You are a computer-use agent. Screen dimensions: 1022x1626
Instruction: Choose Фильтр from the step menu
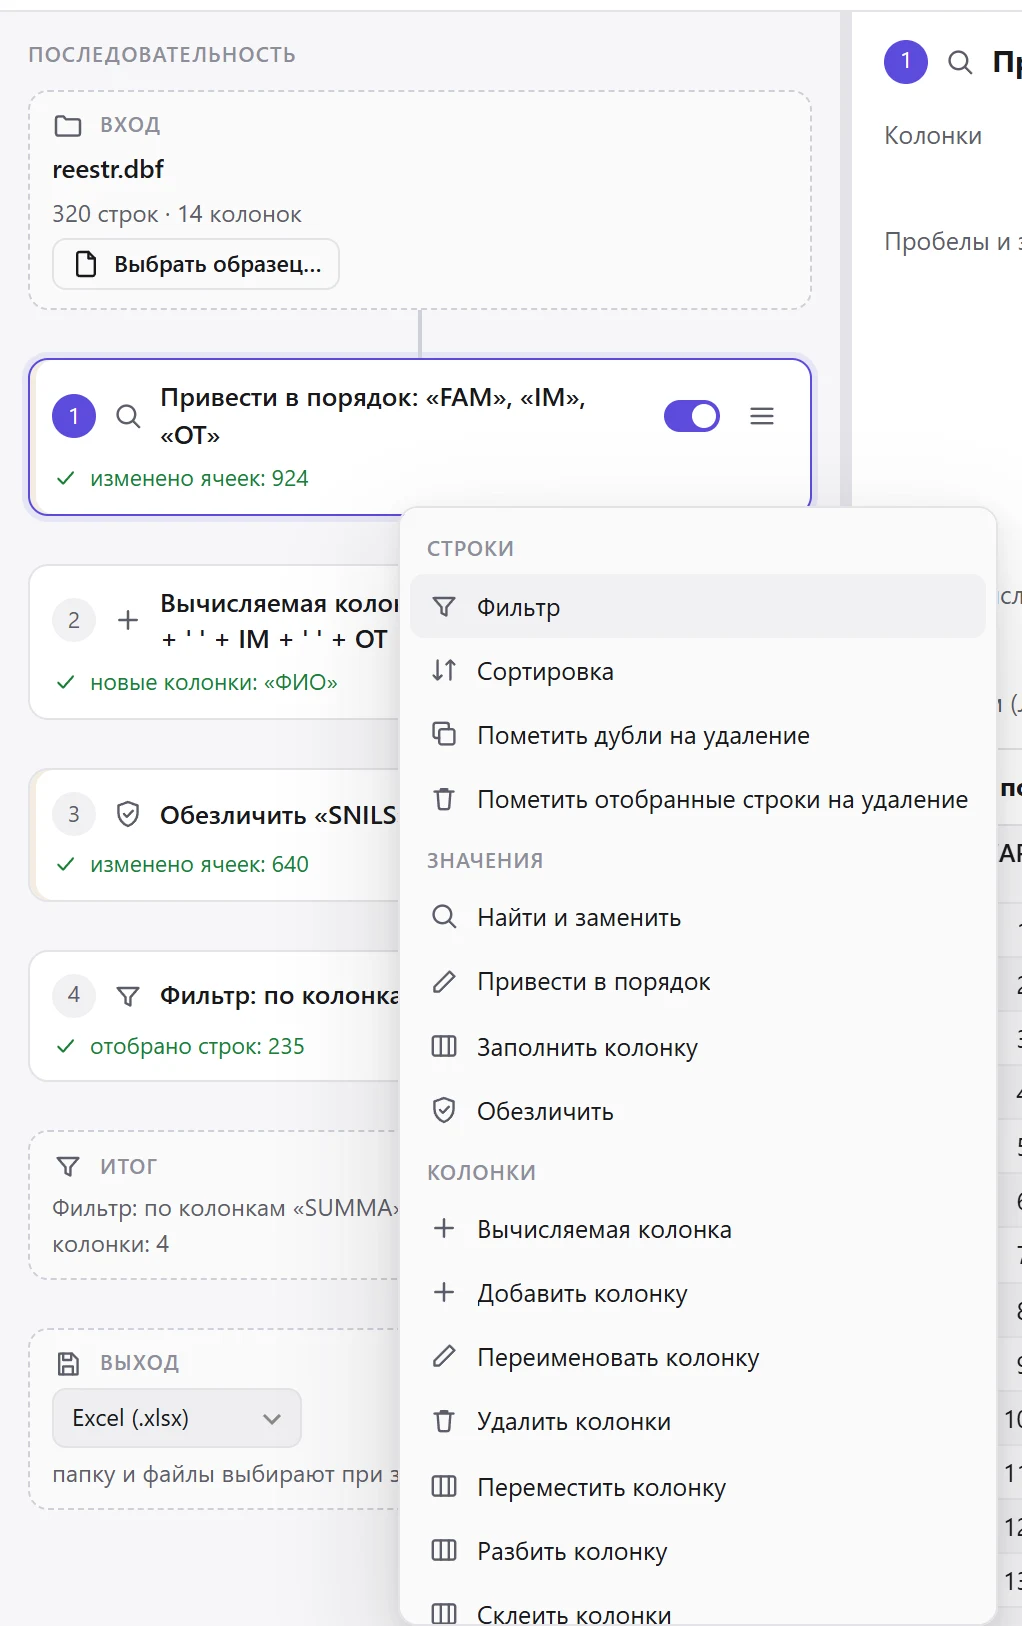tap(698, 607)
